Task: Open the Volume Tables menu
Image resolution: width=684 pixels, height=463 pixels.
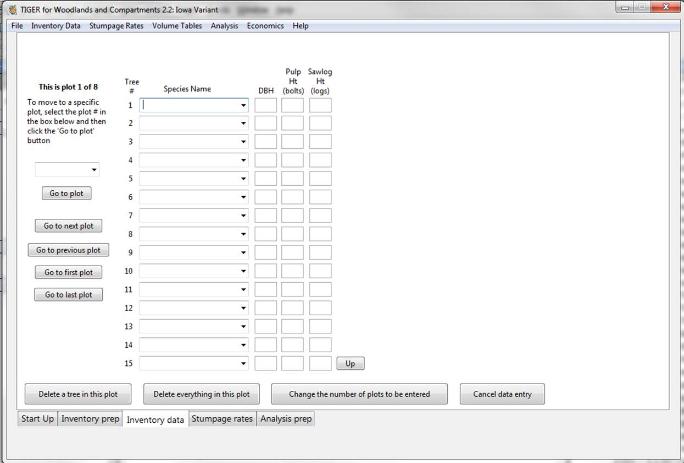Action: pyautogui.click(x=178, y=25)
